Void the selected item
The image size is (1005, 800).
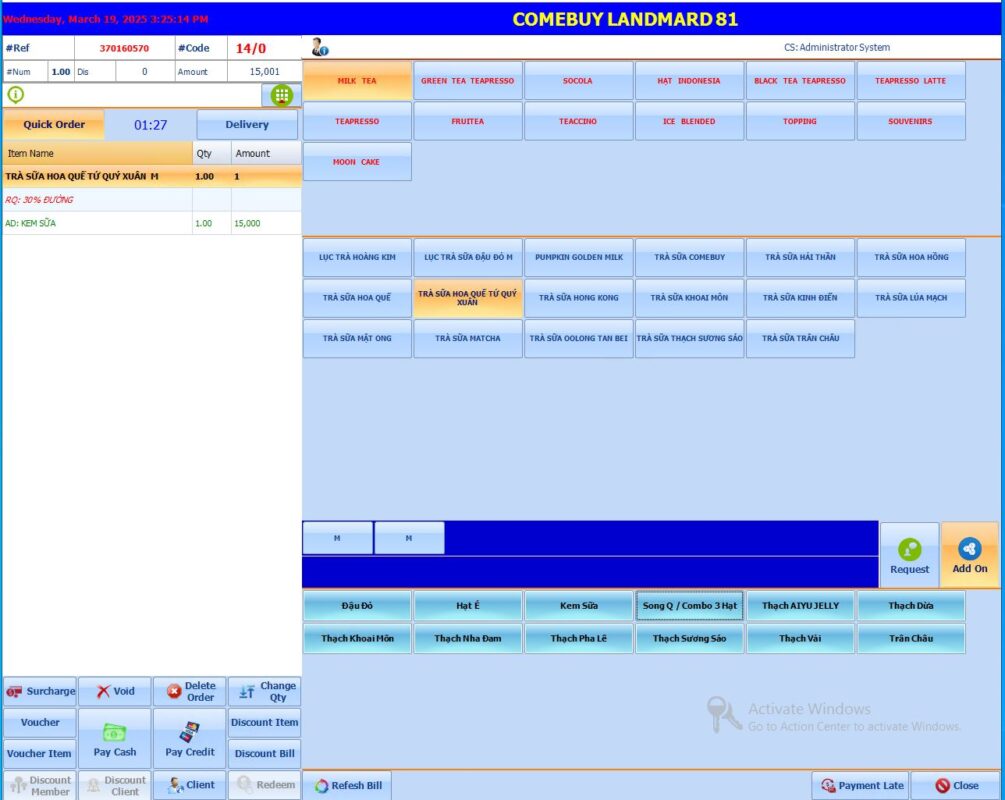click(x=115, y=691)
